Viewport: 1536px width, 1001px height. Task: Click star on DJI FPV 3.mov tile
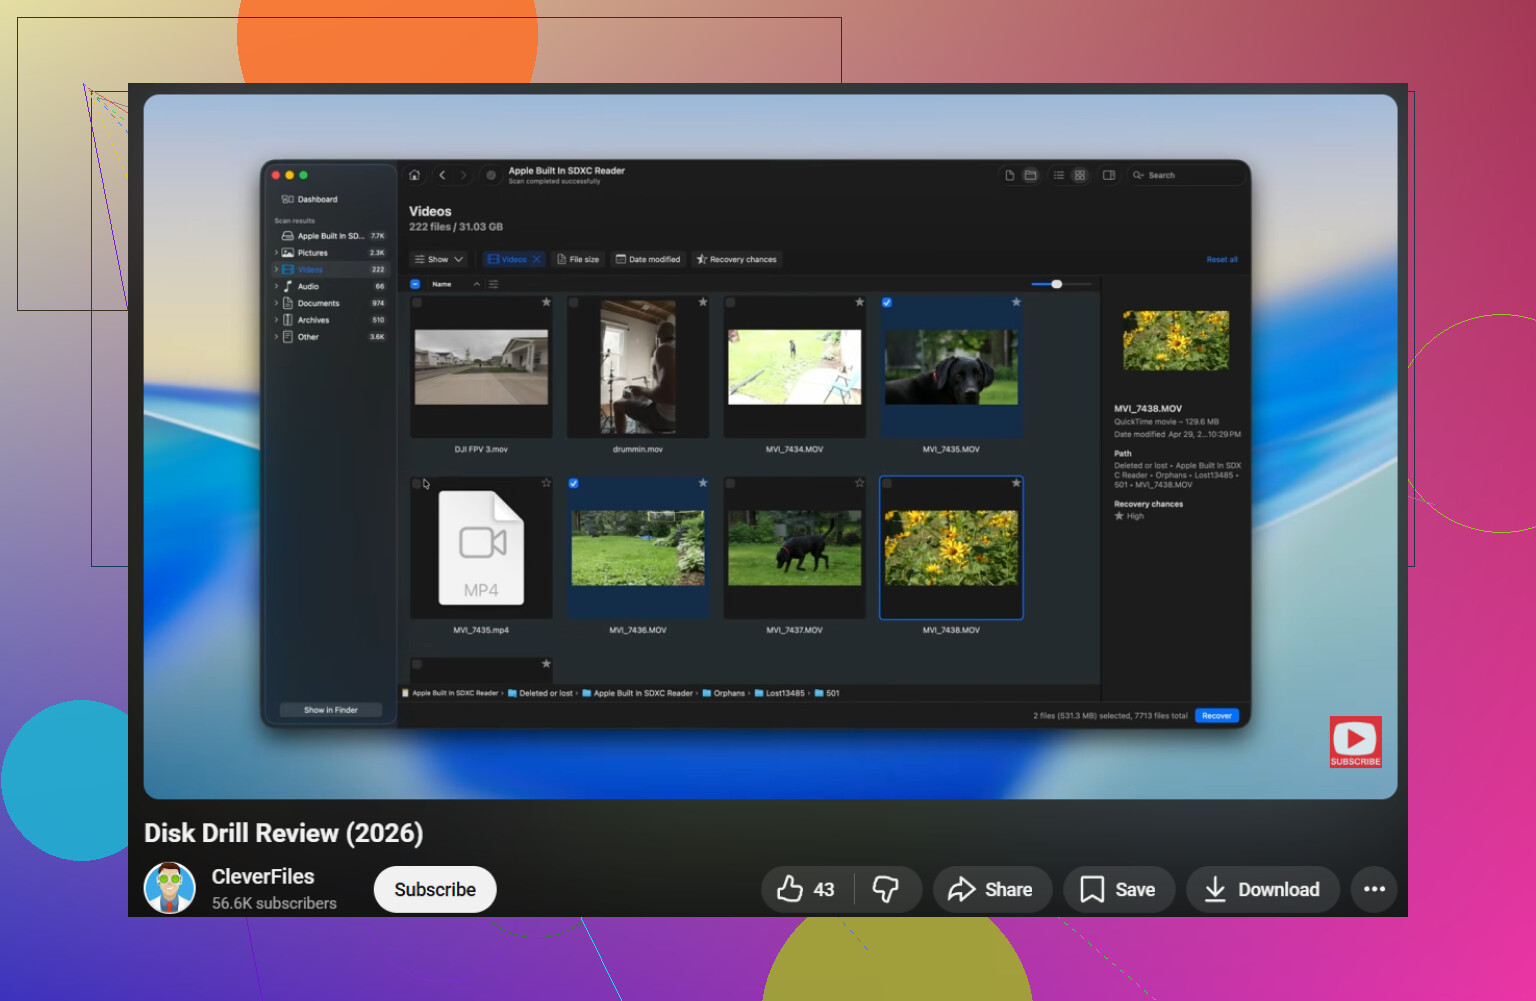(546, 302)
